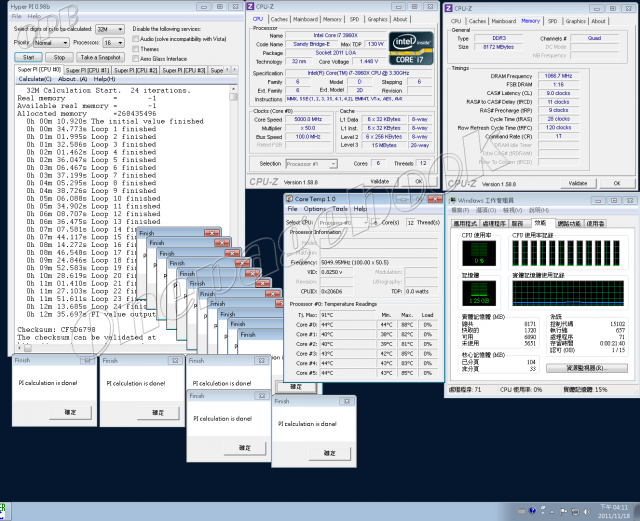Viewport: 640px width, 521px height.
Task: Click Take a Snapshot in Hyper PI
Action: pyautogui.click(x=100, y=57)
